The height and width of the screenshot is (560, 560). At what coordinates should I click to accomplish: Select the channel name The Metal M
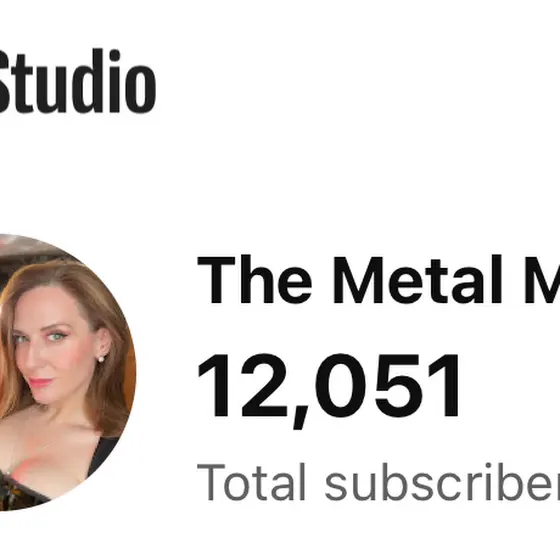[379, 280]
